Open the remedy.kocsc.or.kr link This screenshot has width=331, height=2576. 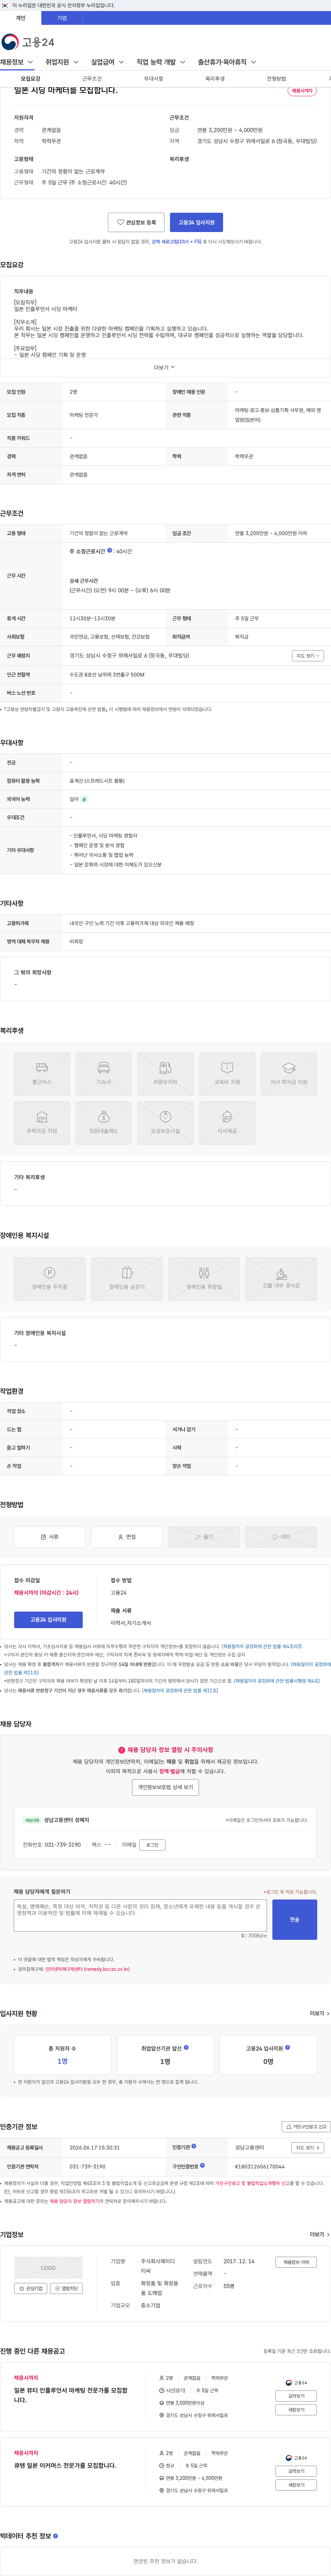pyautogui.click(x=87, y=1969)
